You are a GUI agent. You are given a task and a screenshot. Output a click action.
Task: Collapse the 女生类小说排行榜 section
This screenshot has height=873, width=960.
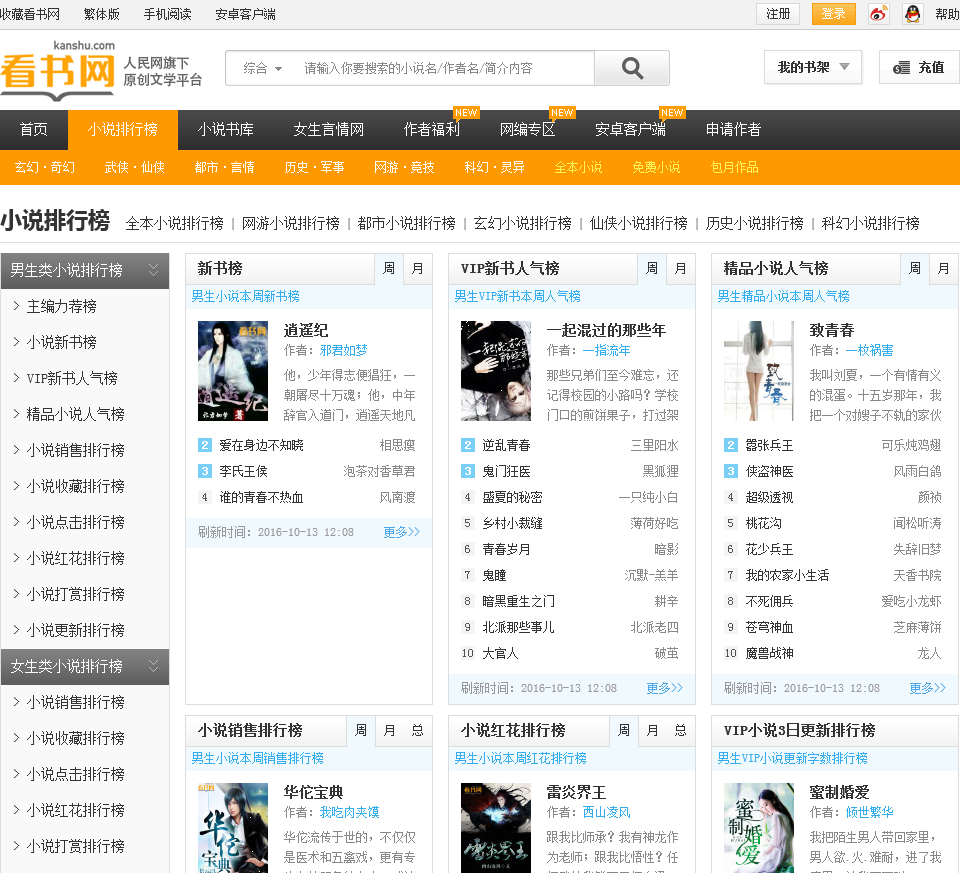85,667
